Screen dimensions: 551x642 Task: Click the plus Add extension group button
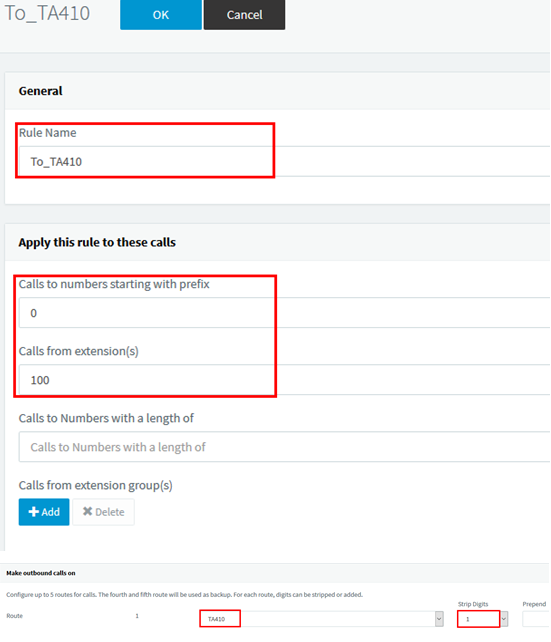(x=44, y=512)
